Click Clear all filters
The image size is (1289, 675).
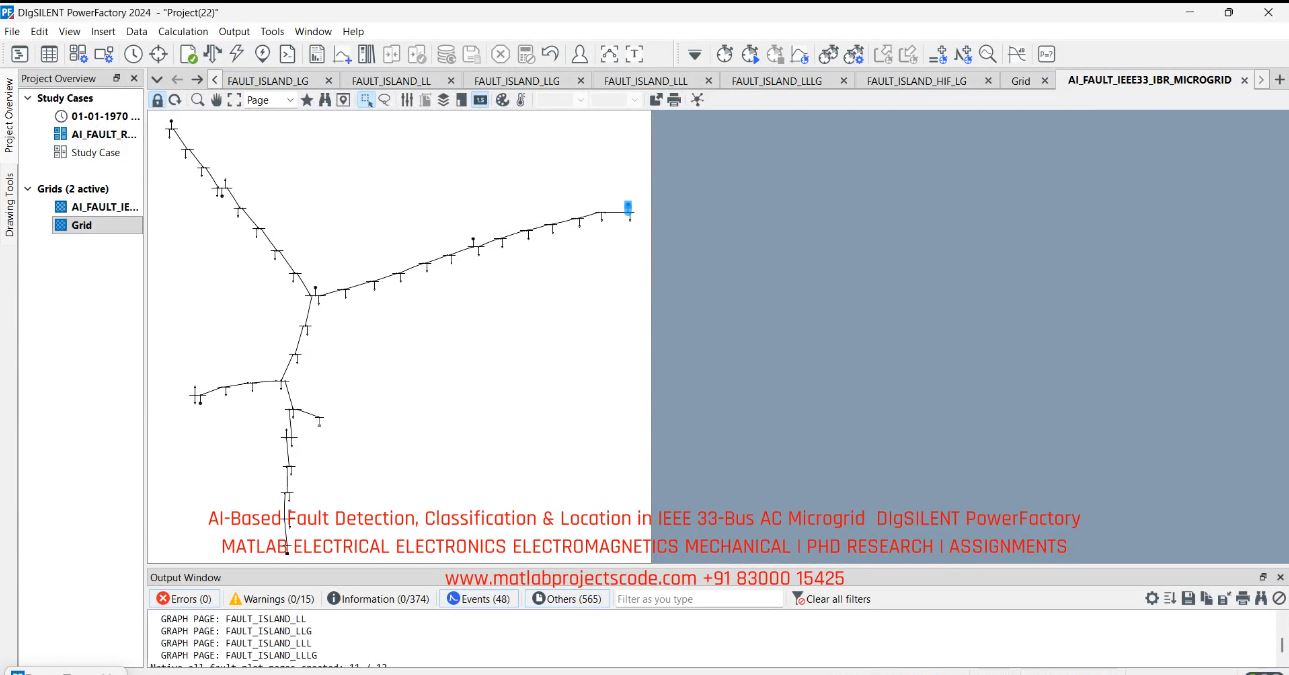[x=831, y=599]
